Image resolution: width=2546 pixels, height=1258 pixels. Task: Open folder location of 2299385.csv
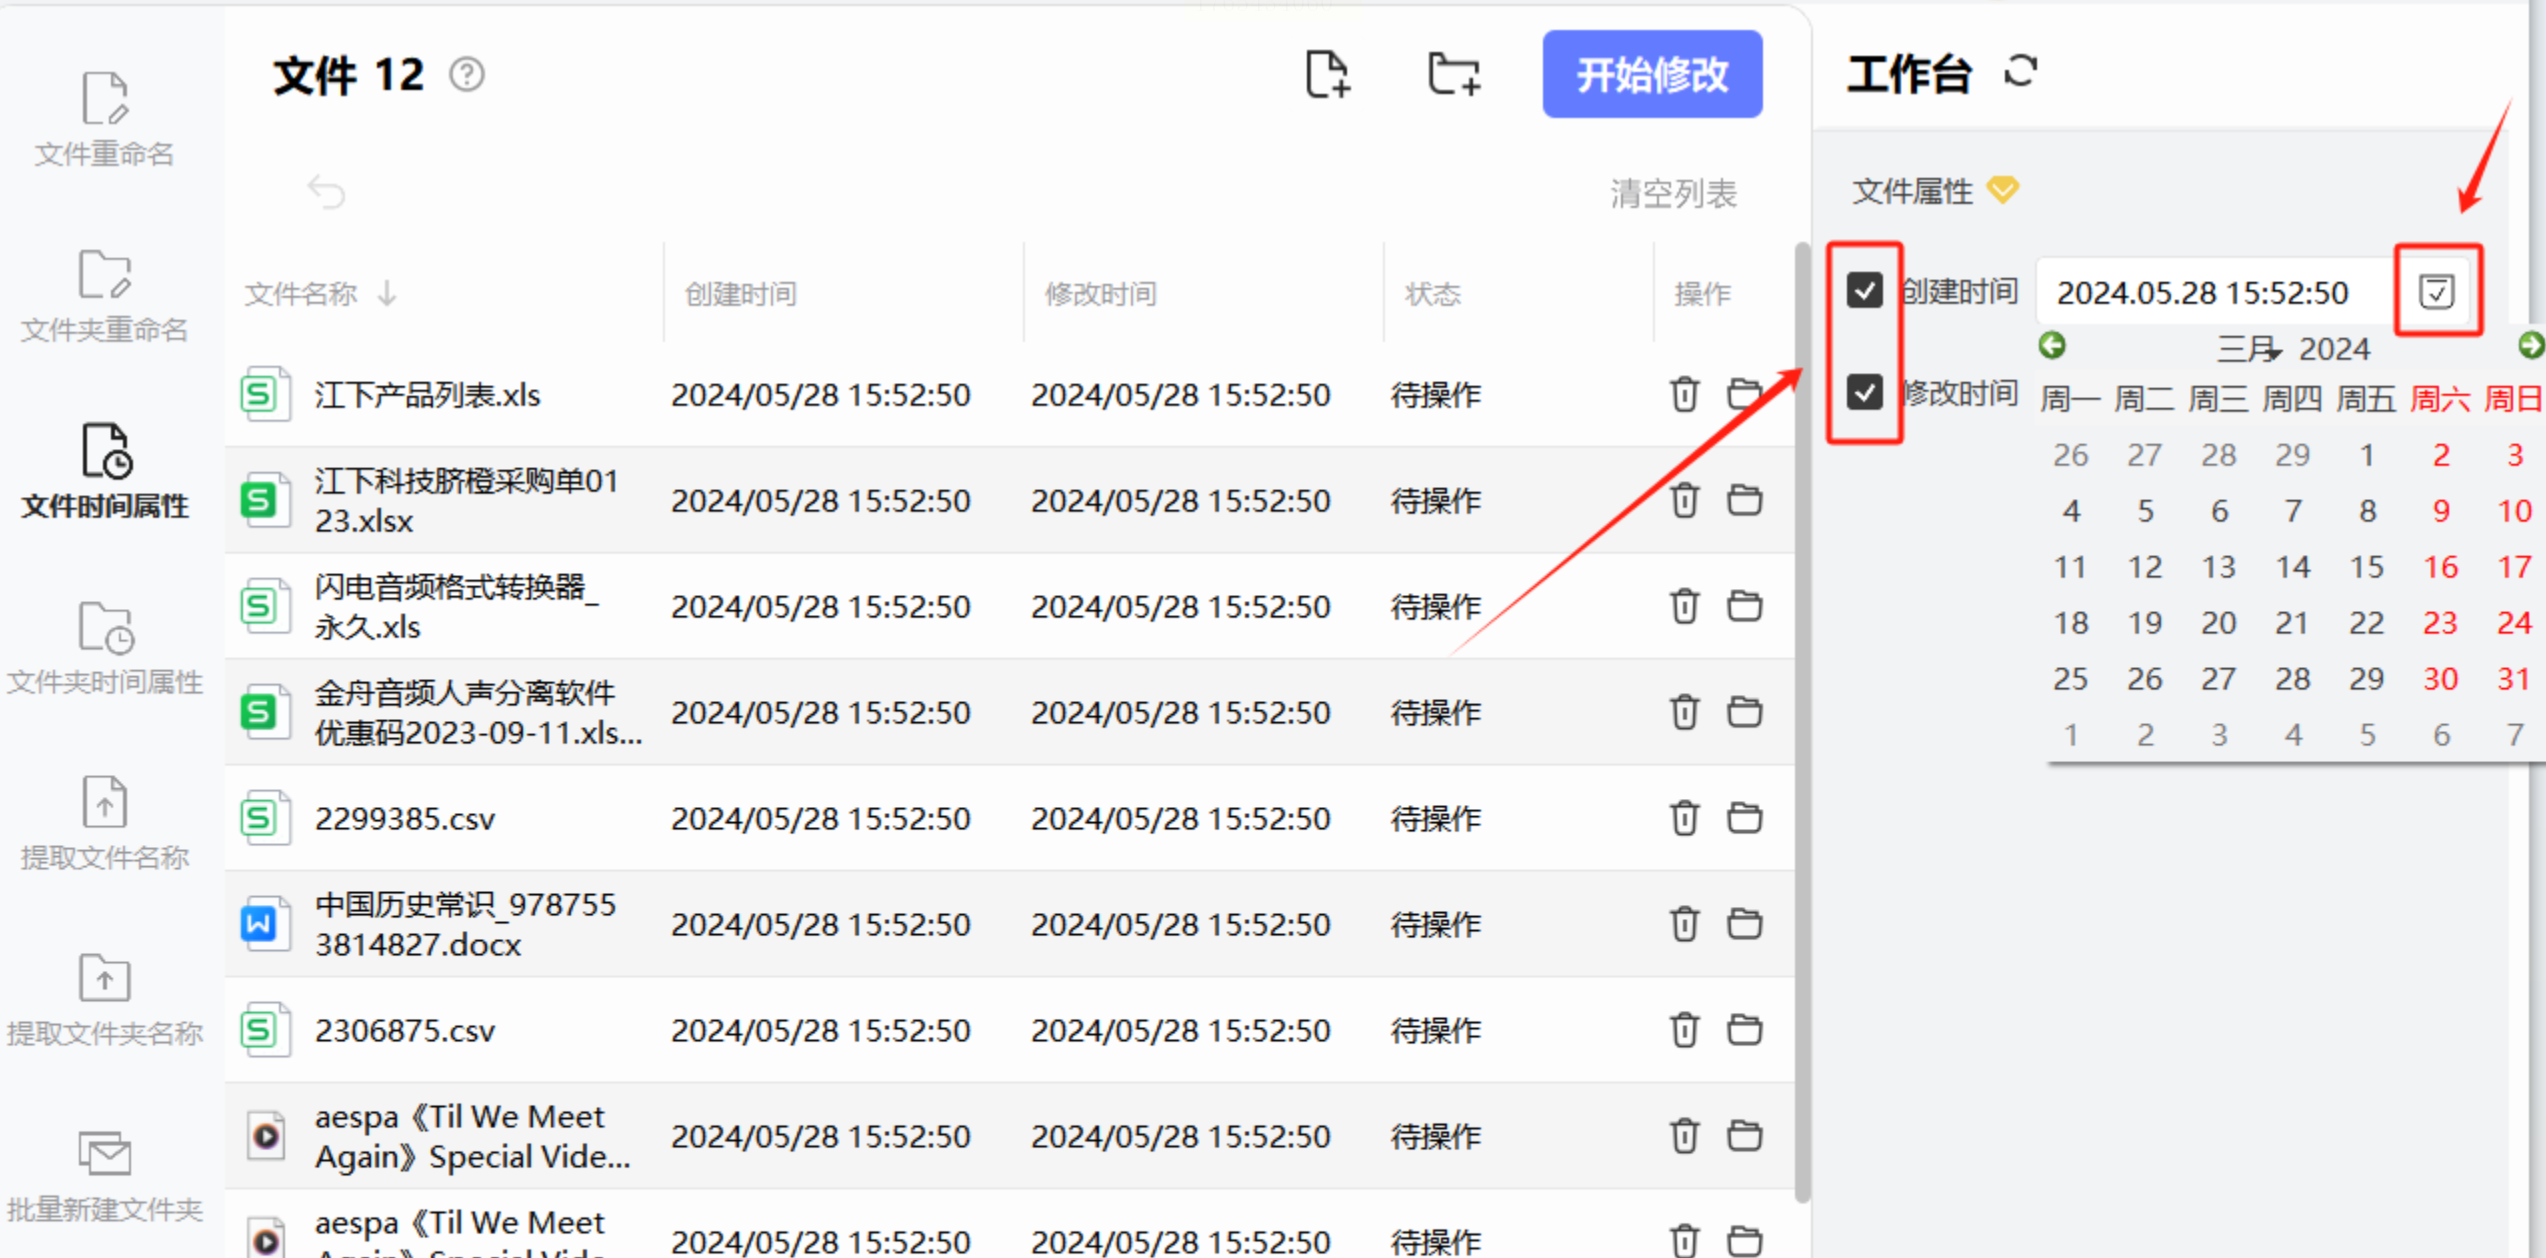pos(1744,818)
